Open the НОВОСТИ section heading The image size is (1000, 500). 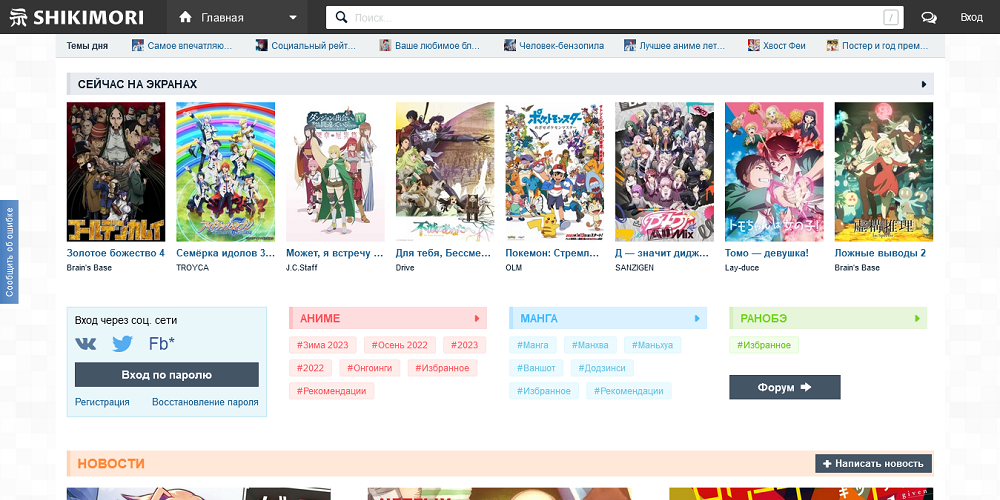point(112,464)
